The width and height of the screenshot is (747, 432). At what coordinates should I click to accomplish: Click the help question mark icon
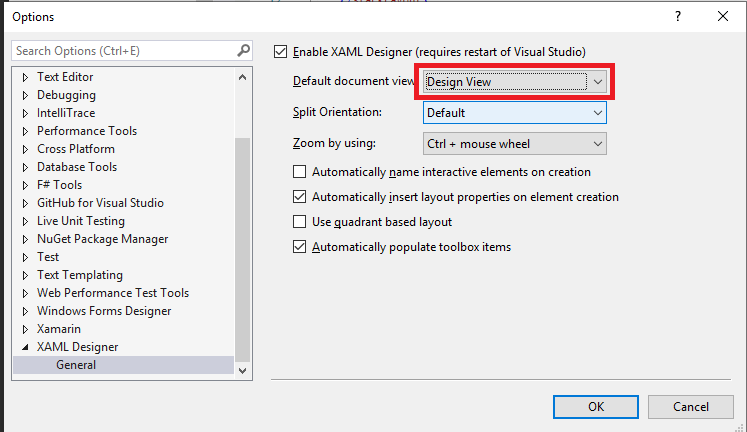coord(677,17)
